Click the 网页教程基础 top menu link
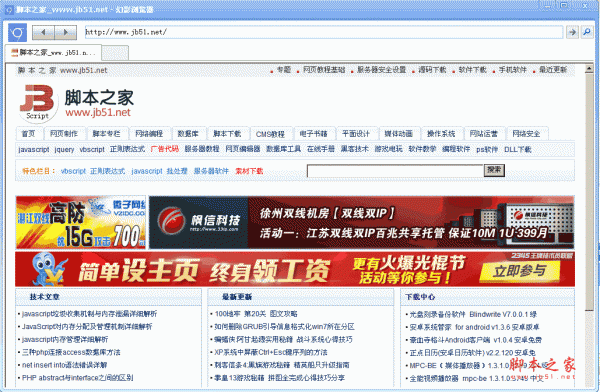 (324, 70)
